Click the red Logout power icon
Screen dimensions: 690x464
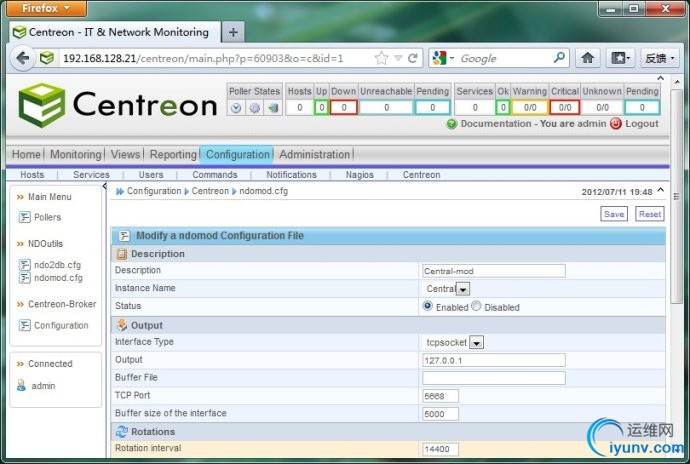[x=616, y=124]
